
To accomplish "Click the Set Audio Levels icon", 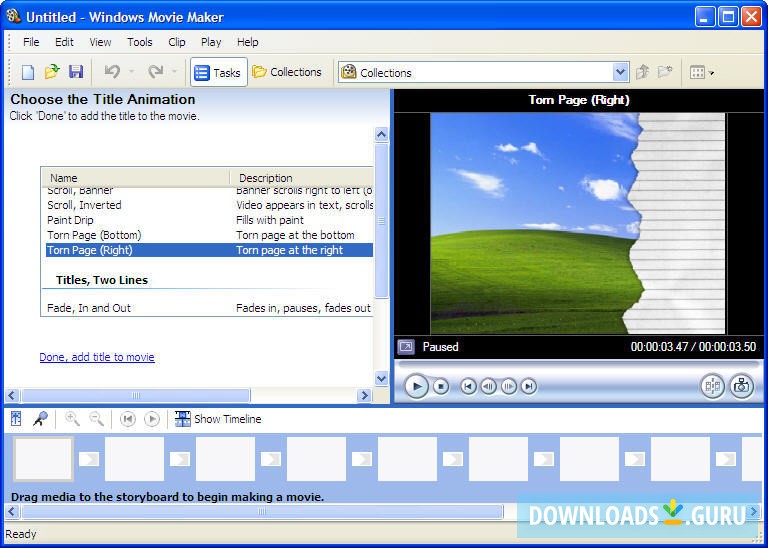I will click(16, 419).
